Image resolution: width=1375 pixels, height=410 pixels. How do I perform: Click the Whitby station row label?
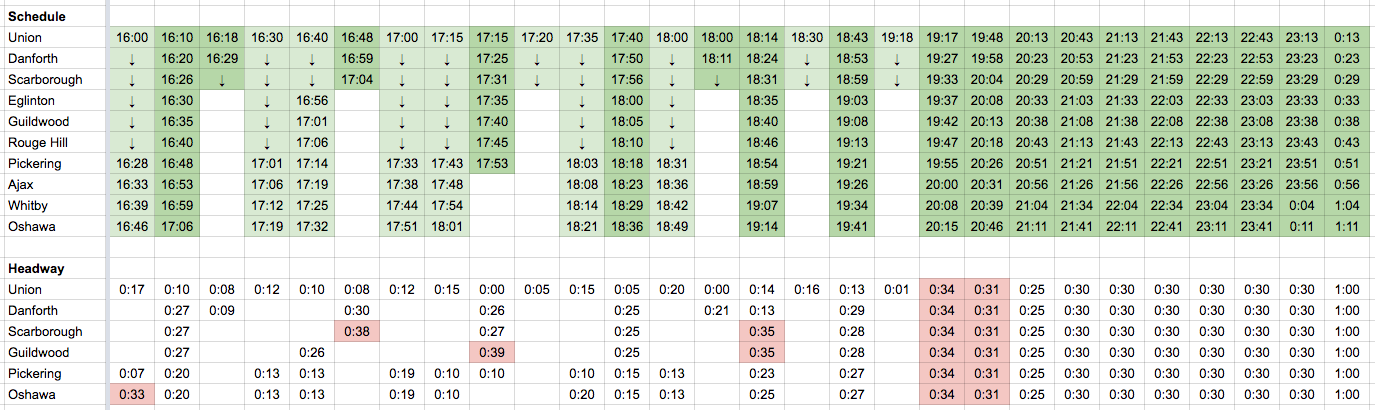(x=27, y=205)
